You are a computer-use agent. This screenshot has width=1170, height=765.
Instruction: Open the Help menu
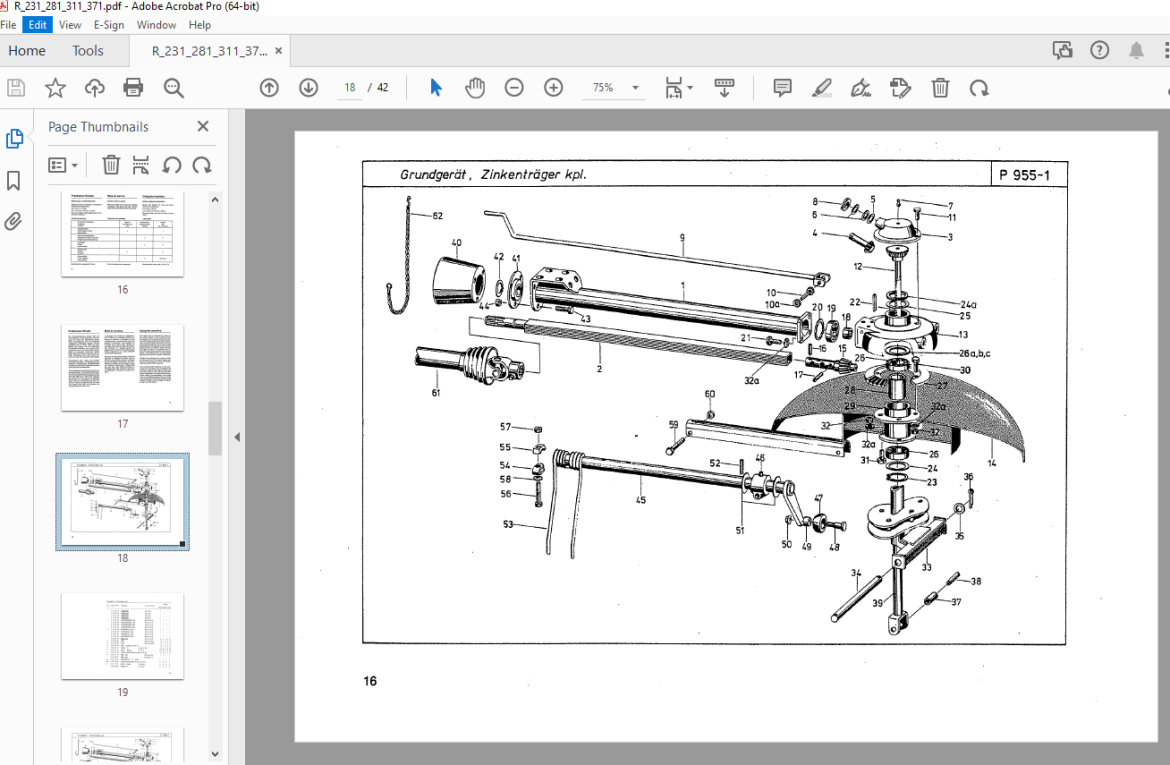(x=199, y=25)
